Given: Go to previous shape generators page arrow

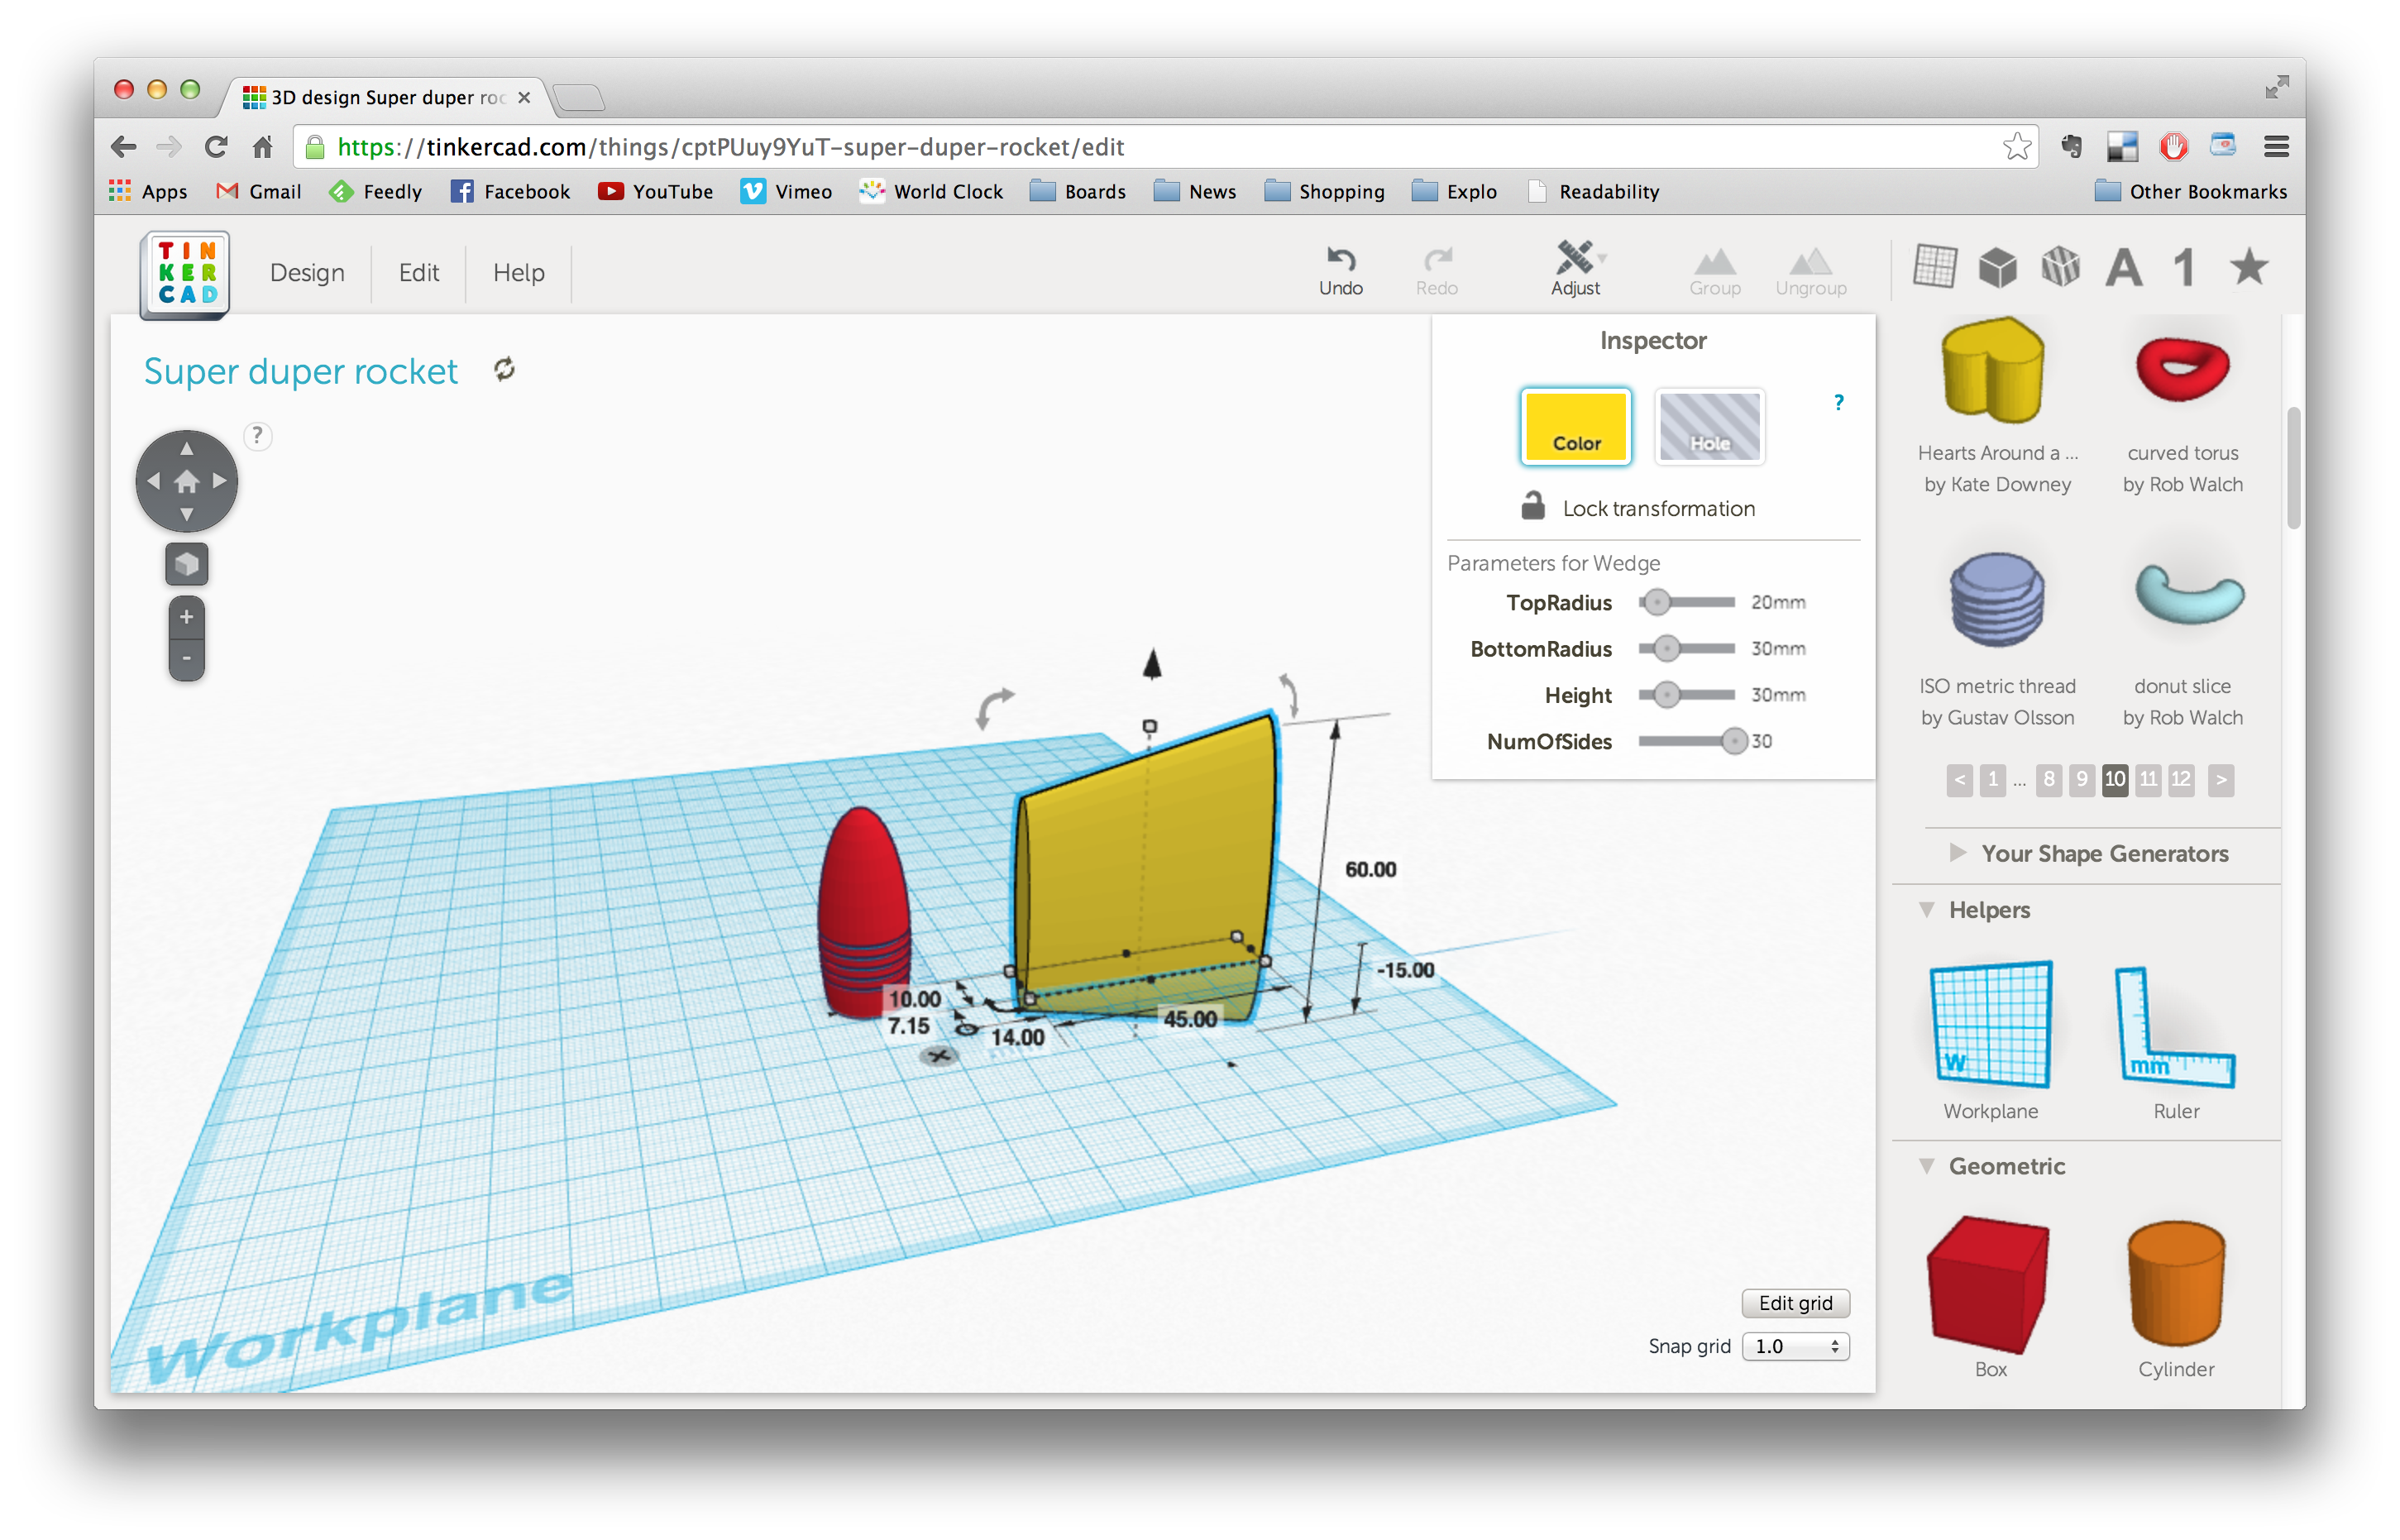Looking at the screenshot, I should [1959, 779].
